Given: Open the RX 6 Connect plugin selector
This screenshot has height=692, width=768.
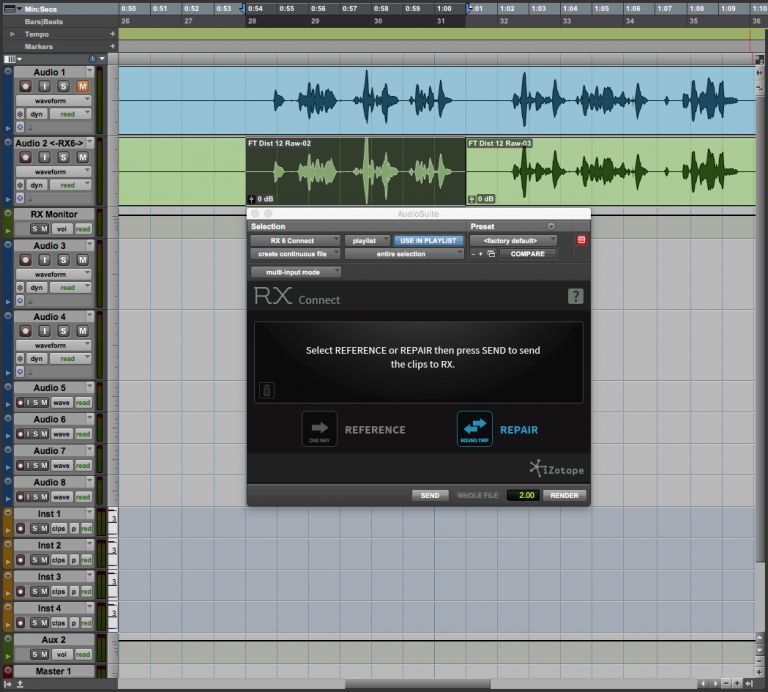Looking at the screenshot, I should point(296,241).
